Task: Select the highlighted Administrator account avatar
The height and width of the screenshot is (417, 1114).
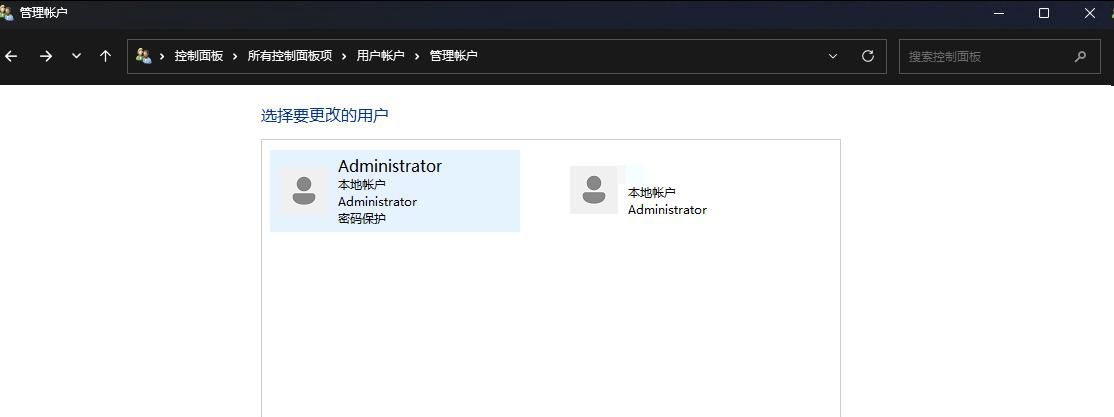Action: [304, 191]
